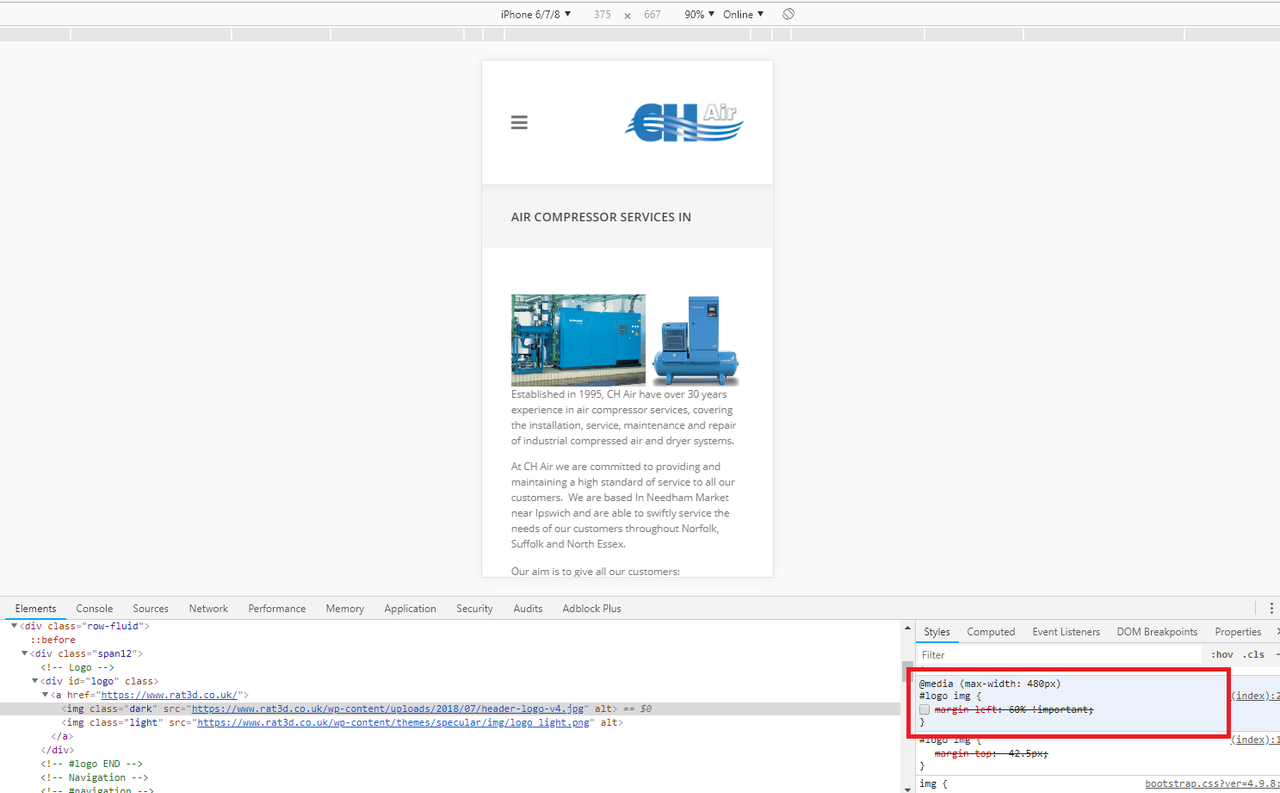This screenshot has height=793, width=1280.
Task: Click the AIR COMPRESSOR SERVICES IN heading
Action: pos(601,217)
